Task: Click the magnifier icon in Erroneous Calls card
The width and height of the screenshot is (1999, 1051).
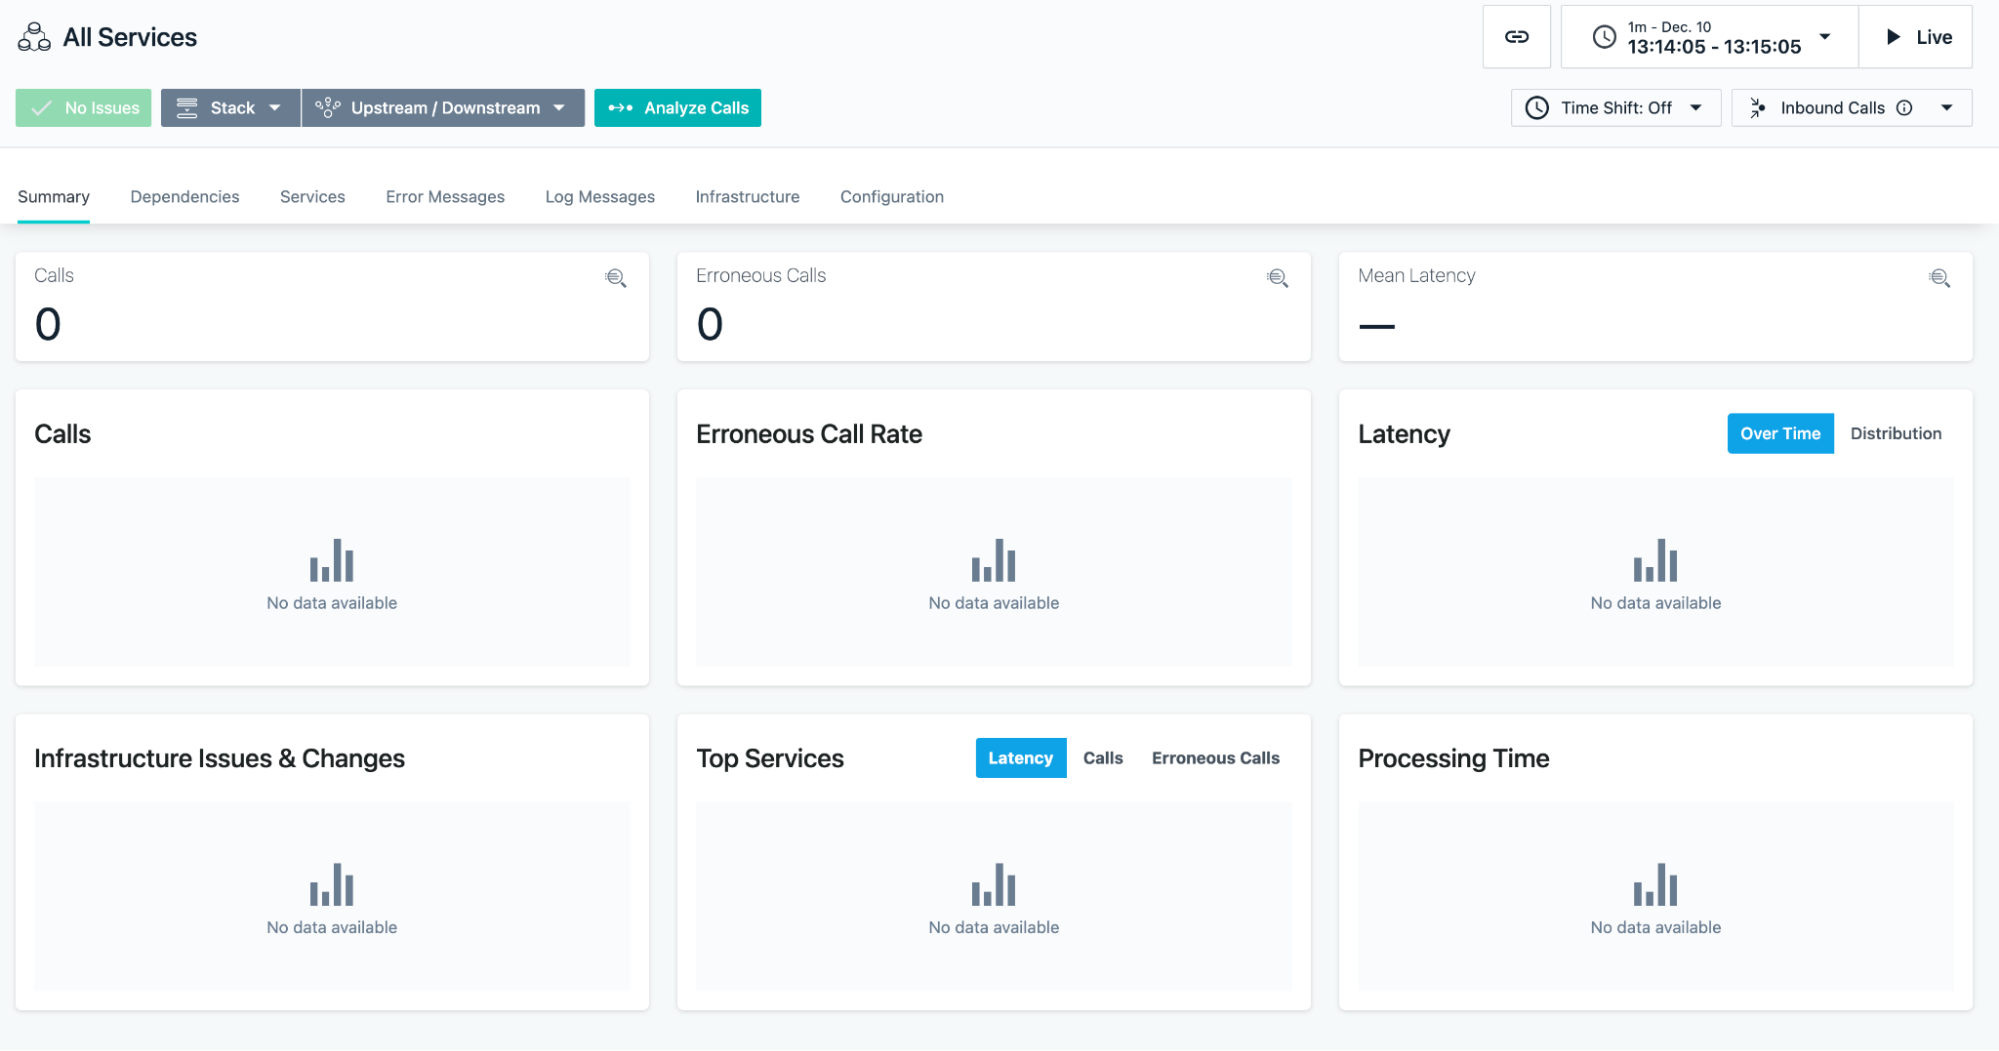Action: coord(1277,278)
